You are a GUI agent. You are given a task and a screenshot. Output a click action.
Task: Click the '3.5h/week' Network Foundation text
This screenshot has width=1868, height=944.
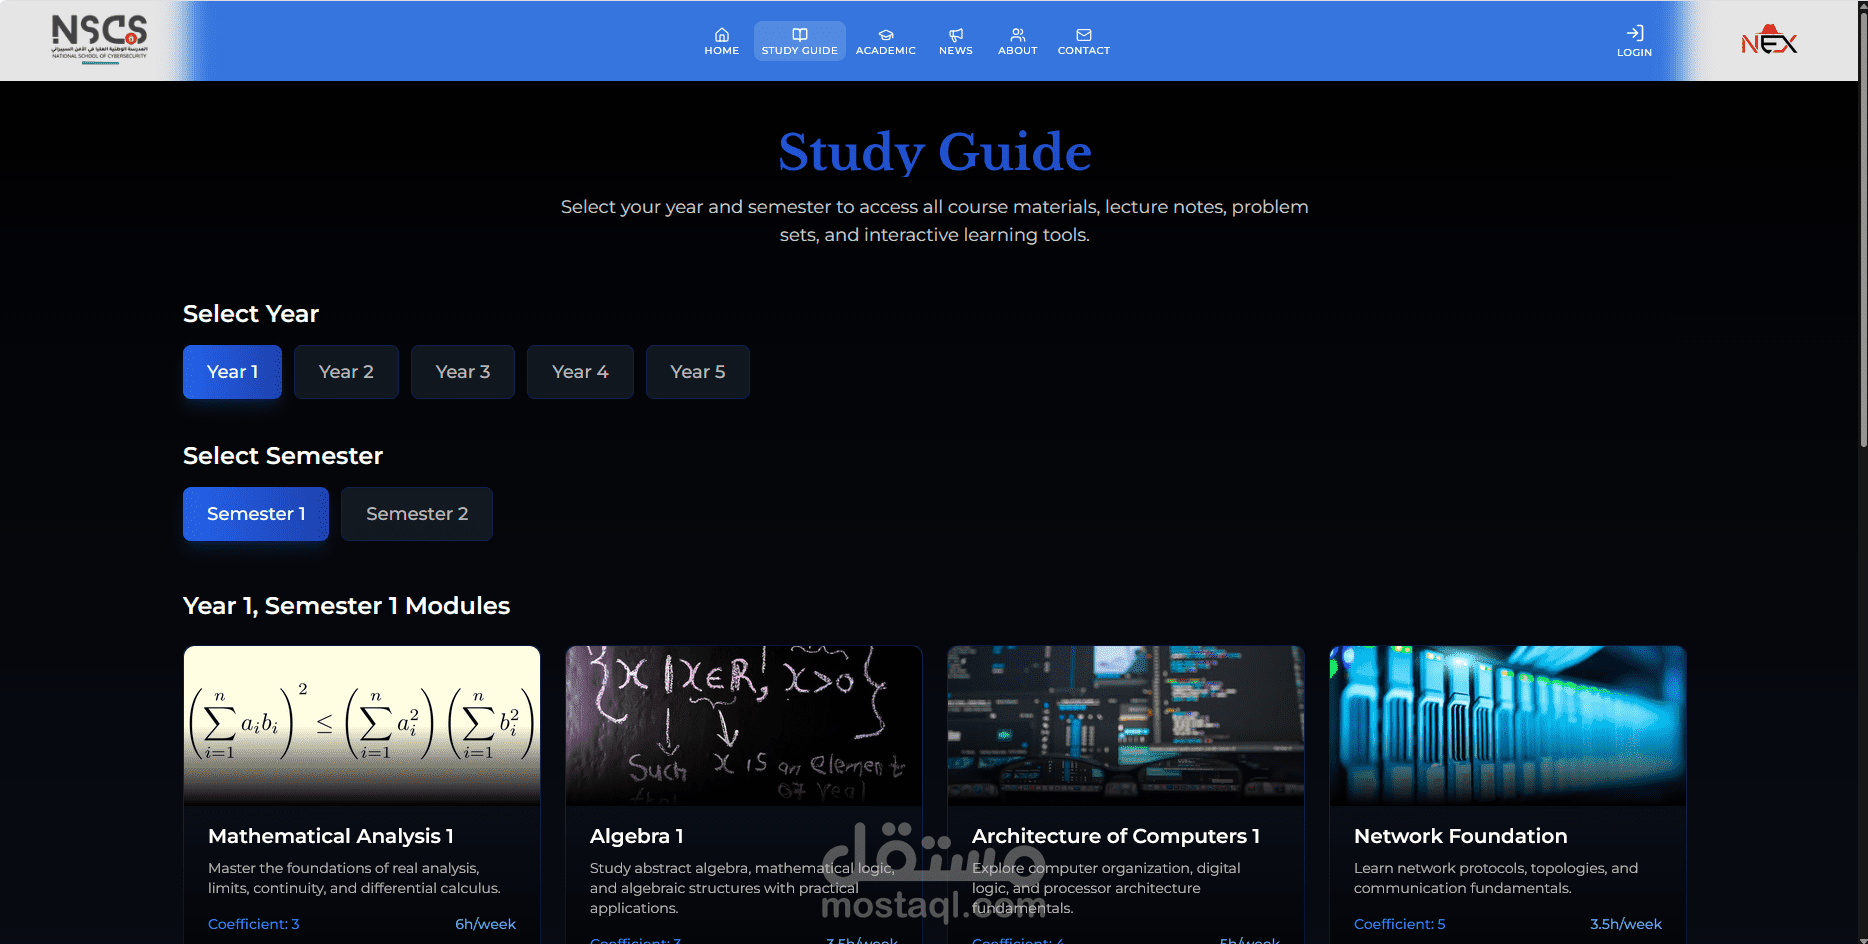[1626, 924]
